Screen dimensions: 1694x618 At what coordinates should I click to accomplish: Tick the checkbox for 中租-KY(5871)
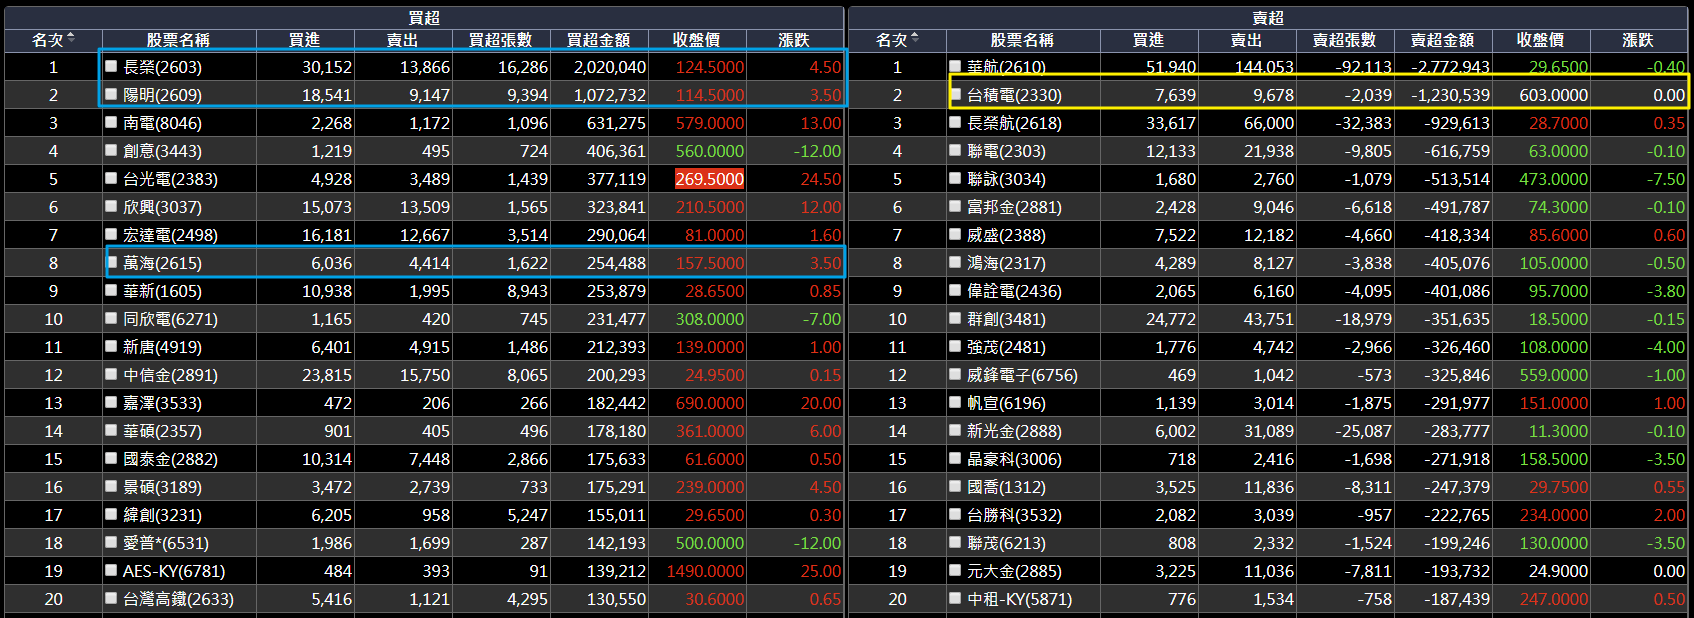point(956,599)
